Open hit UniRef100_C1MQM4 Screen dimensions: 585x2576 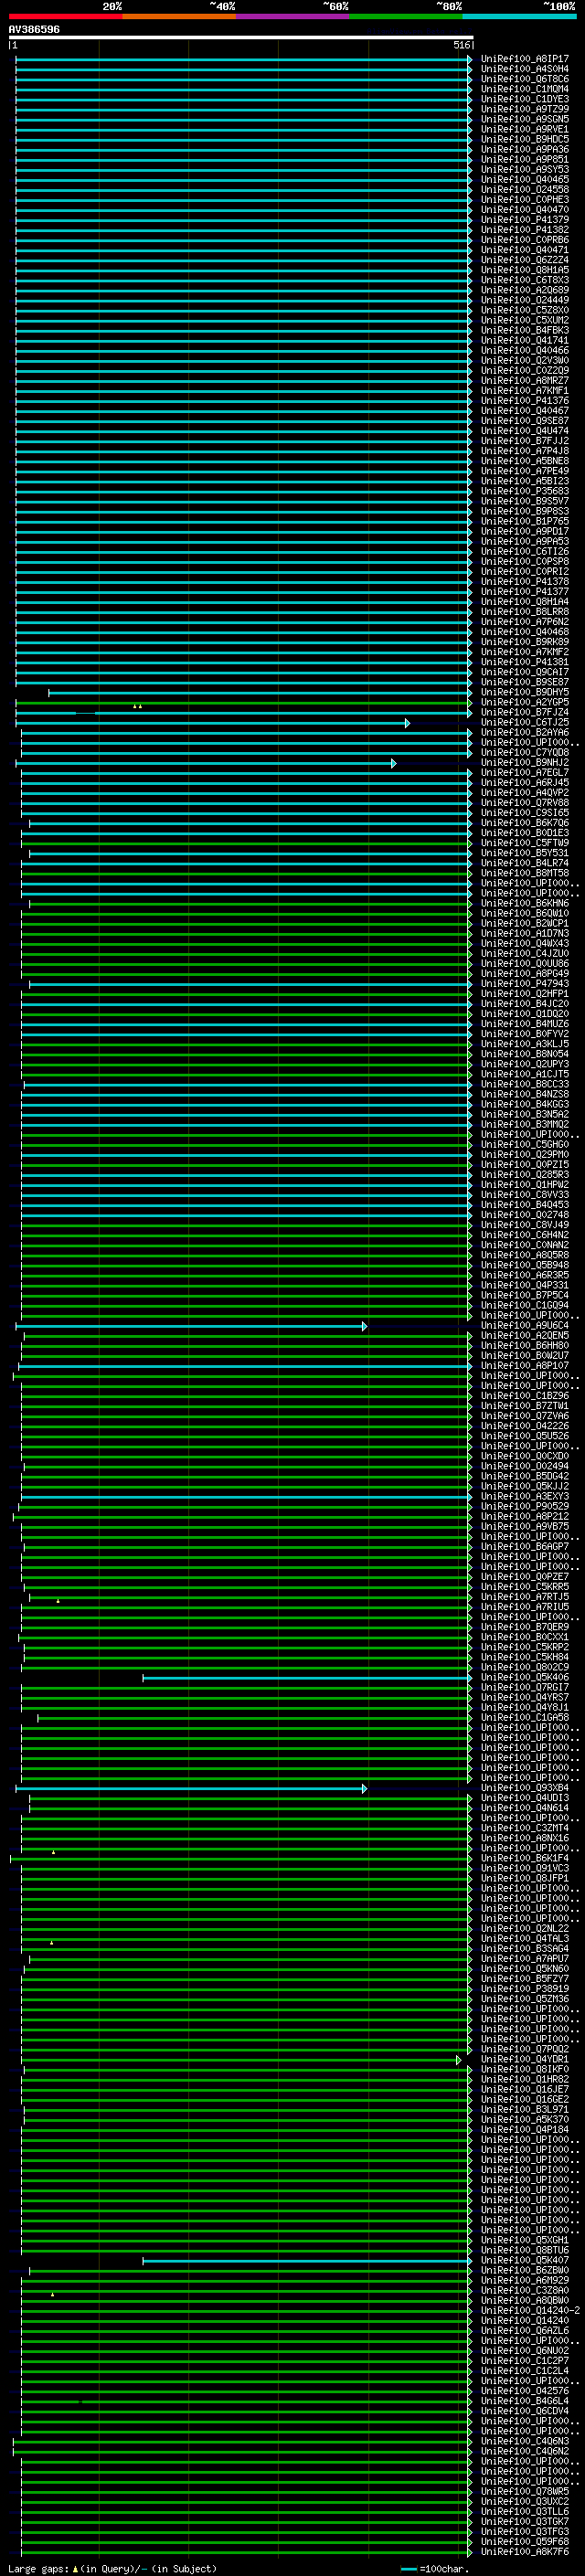click(524, 89)
